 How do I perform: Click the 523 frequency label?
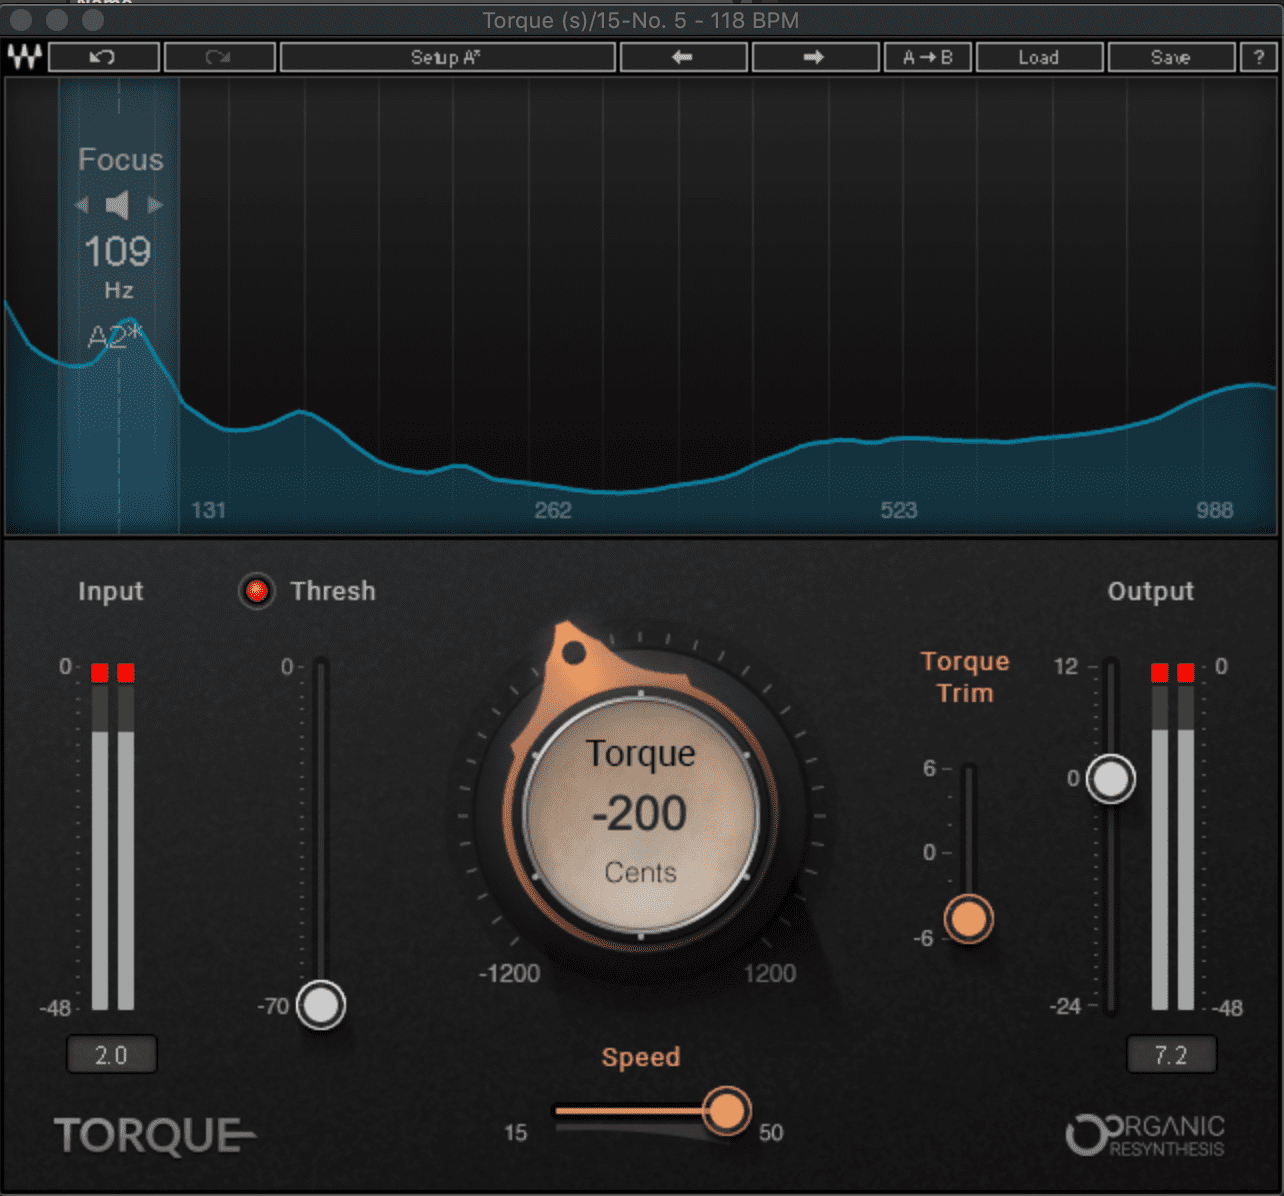(899, 510)
